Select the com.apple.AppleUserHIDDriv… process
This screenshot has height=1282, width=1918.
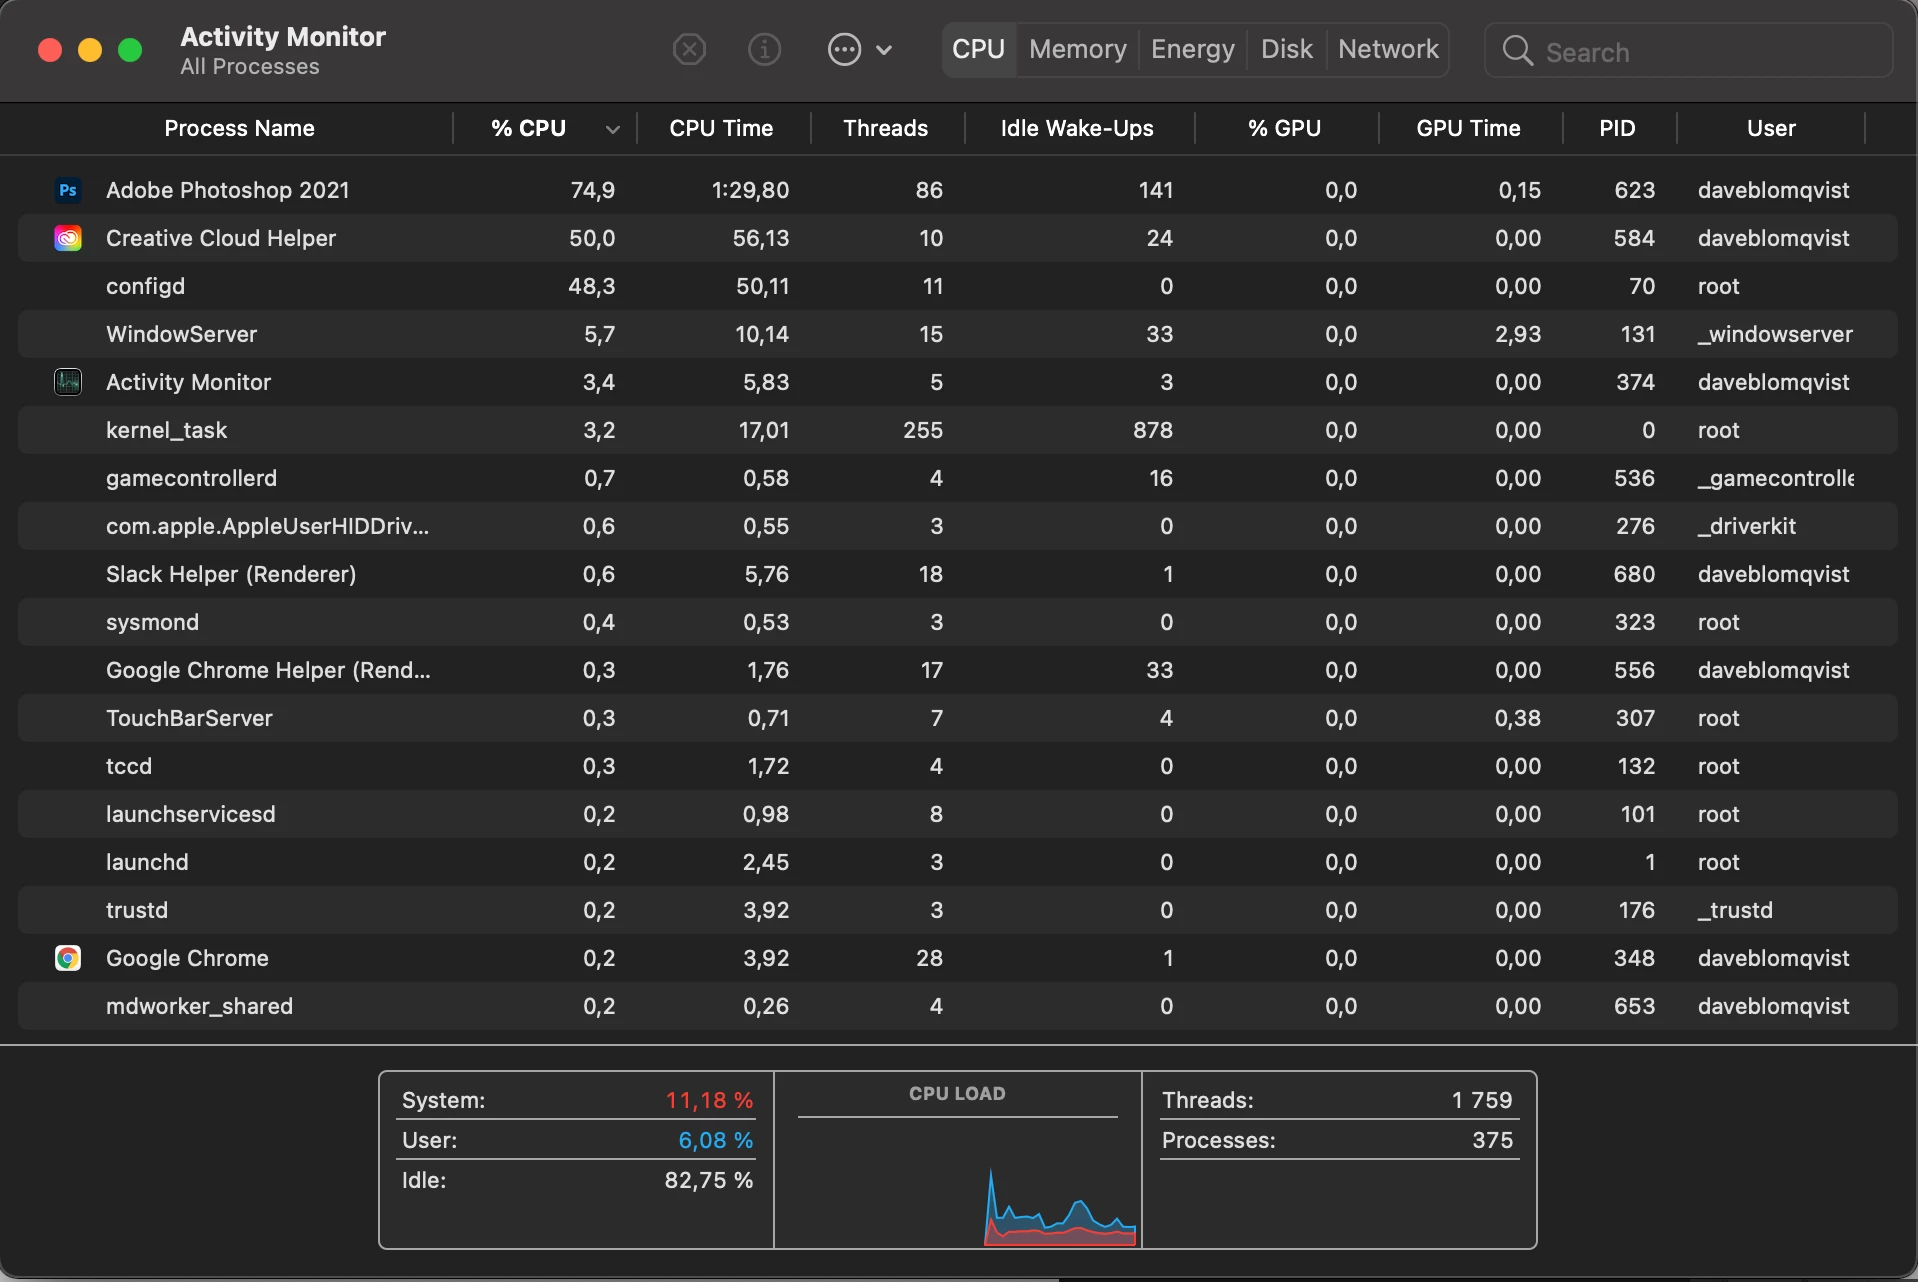click(x=958, y=526)
